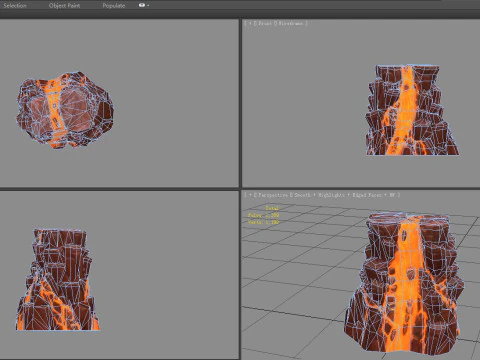Open the Populate ribbon tab
The height and width of the screenshot is (360, 480).
point(114,5)
